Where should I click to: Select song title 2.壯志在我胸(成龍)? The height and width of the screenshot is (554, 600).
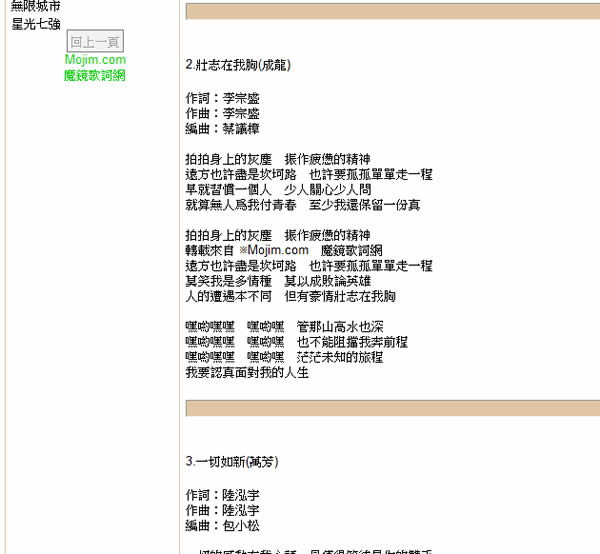click(238, 65)
